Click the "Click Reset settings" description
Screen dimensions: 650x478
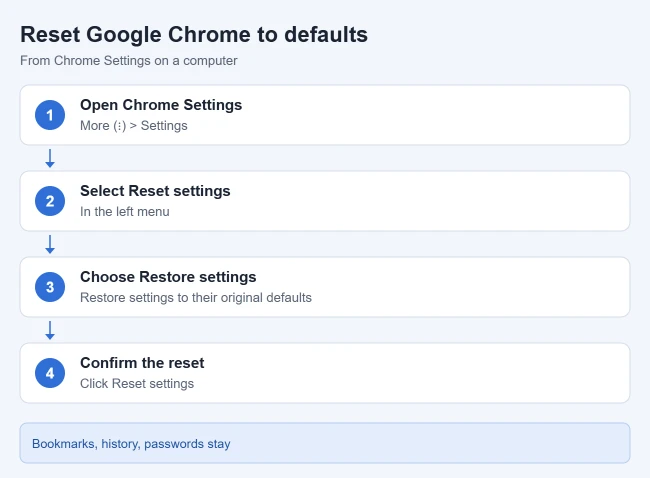pyautogui.click(x=137, y=383)
